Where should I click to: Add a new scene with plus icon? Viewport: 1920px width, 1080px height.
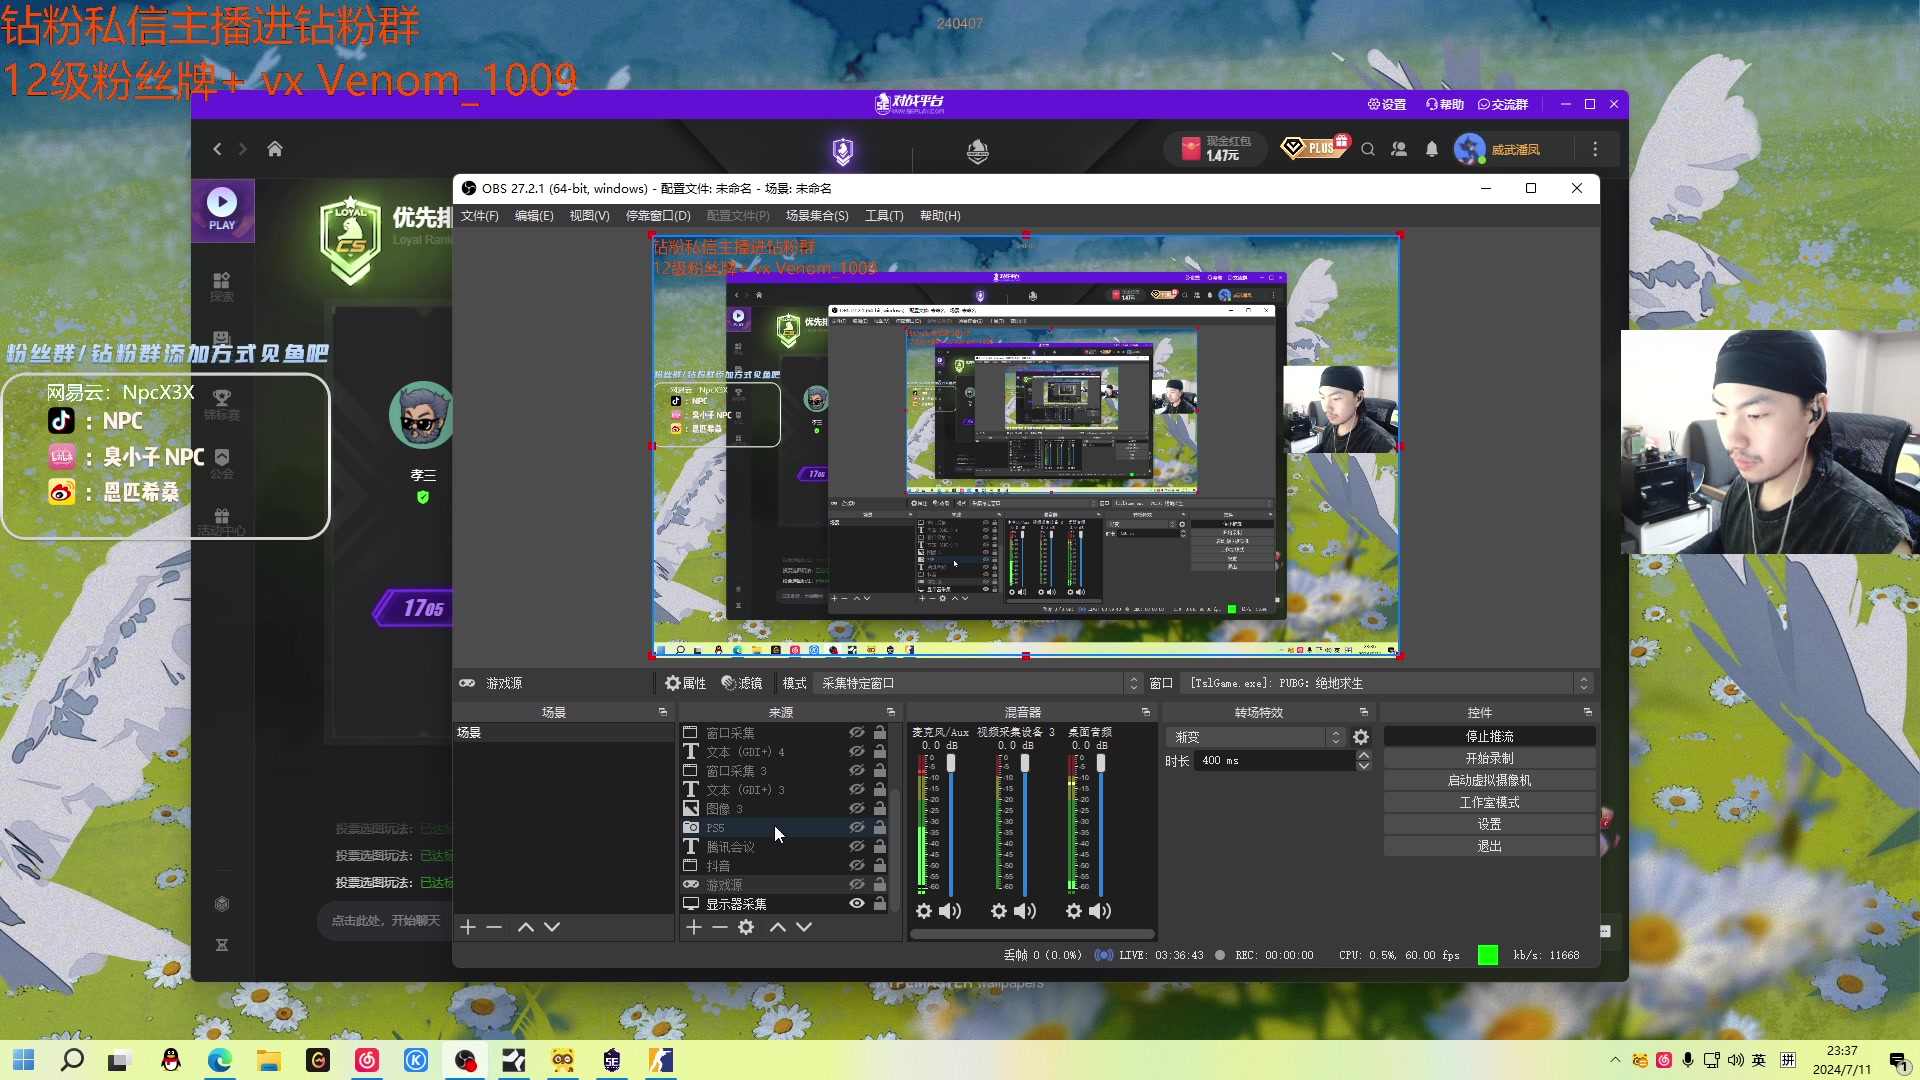click(468, 927)
